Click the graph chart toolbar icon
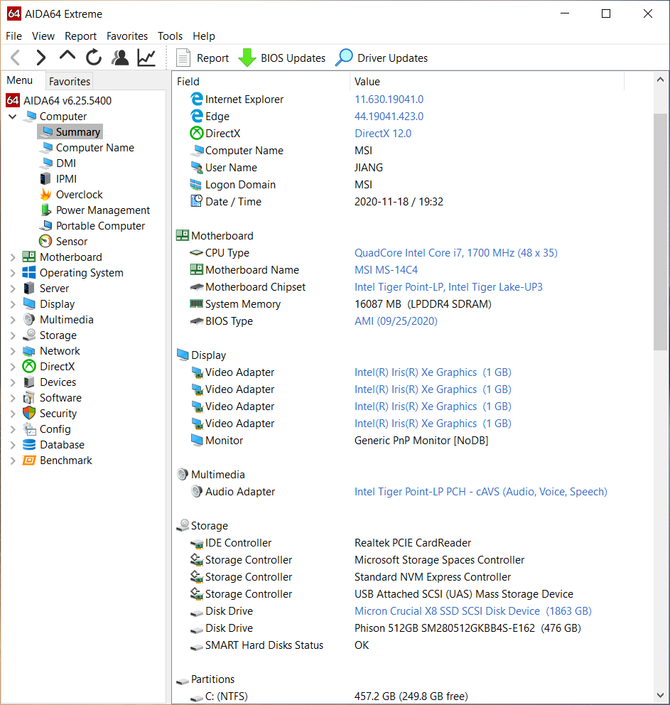Image resolution: width=670 pixels, height=705 pixels. (x=147, y=58)
